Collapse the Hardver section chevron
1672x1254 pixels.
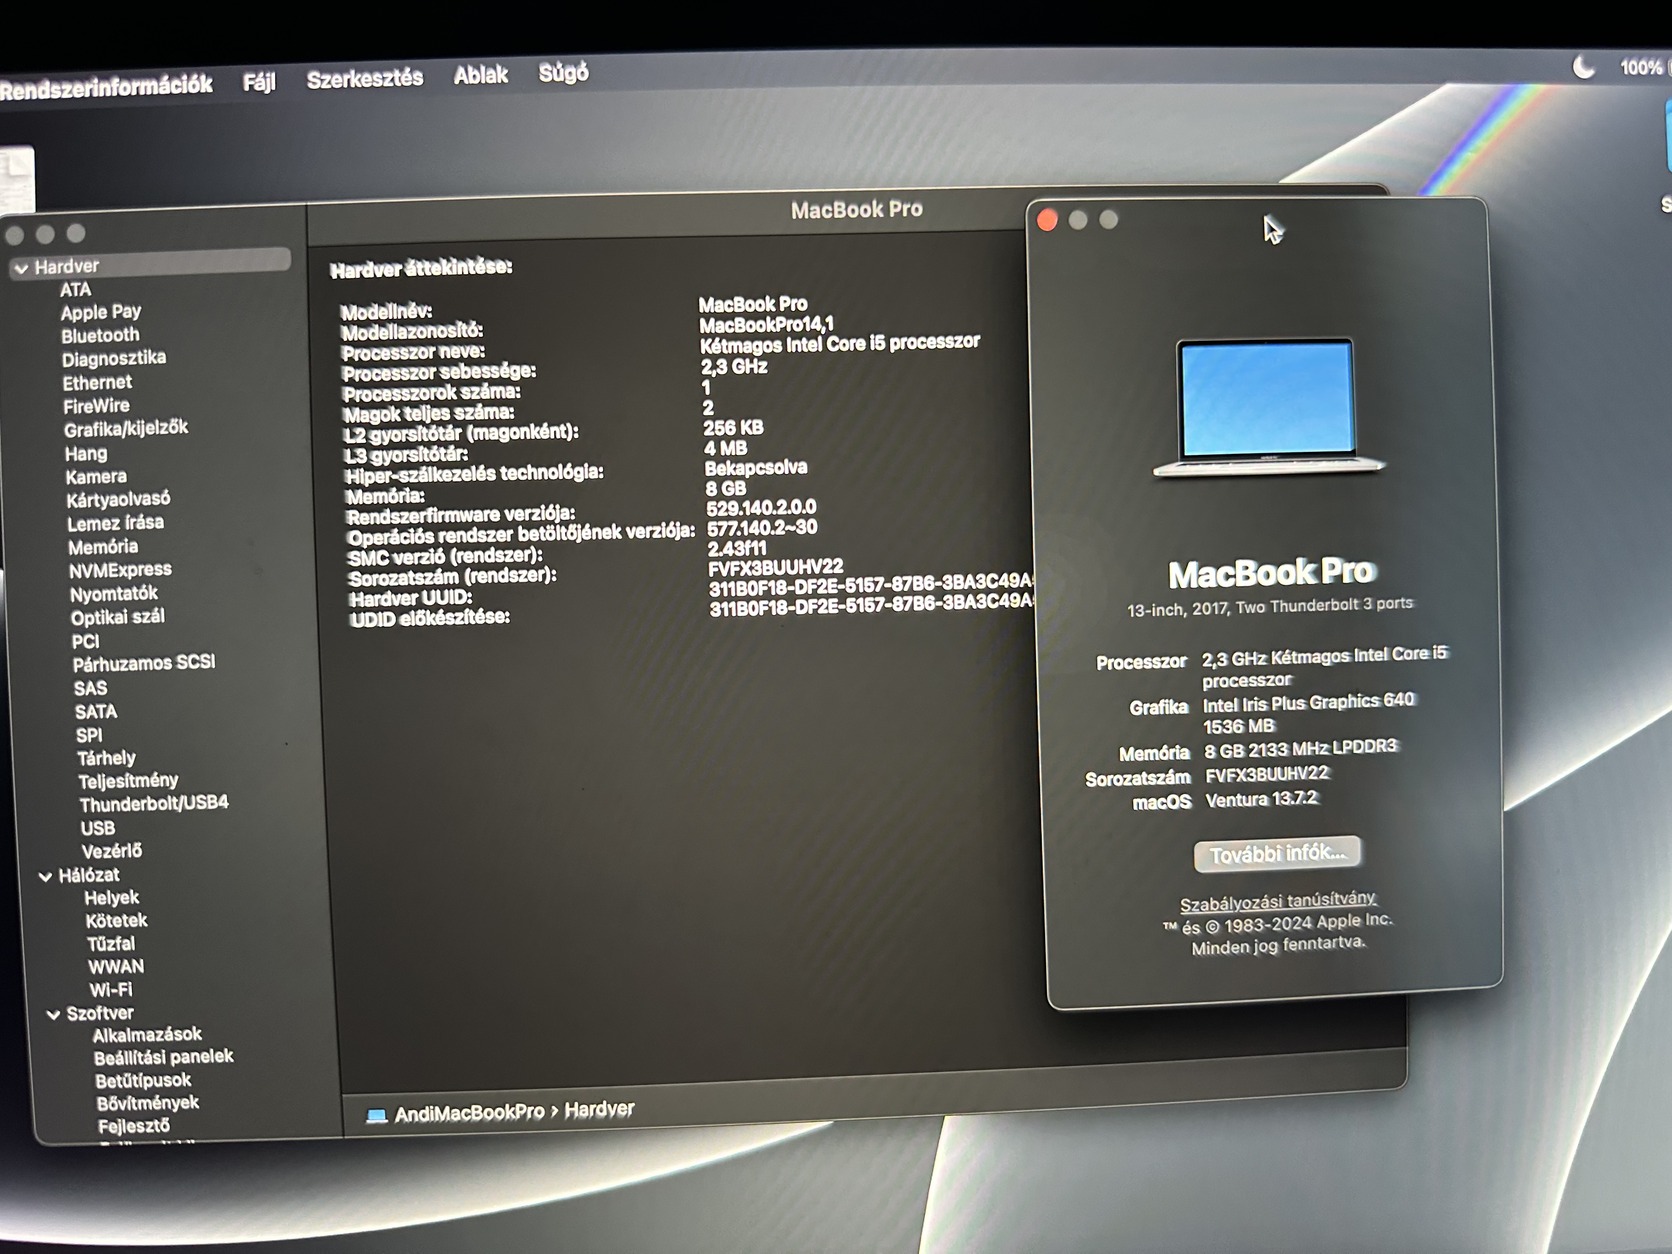pos(21,268)
